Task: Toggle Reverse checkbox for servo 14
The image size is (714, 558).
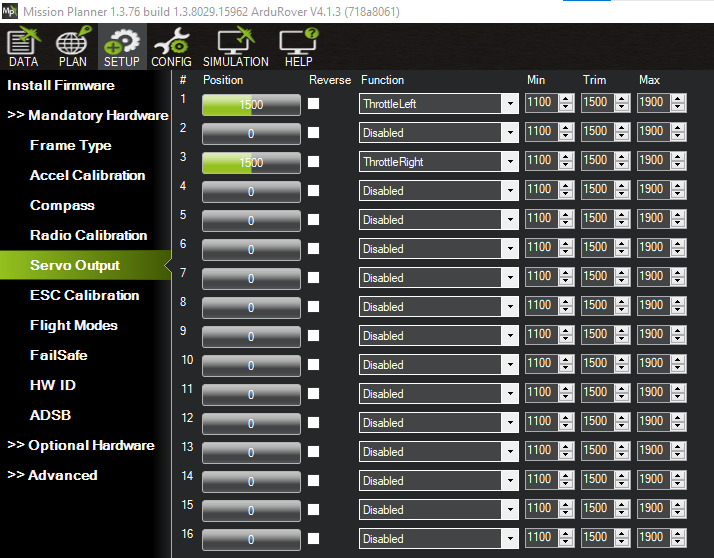Action: (313, 481)
